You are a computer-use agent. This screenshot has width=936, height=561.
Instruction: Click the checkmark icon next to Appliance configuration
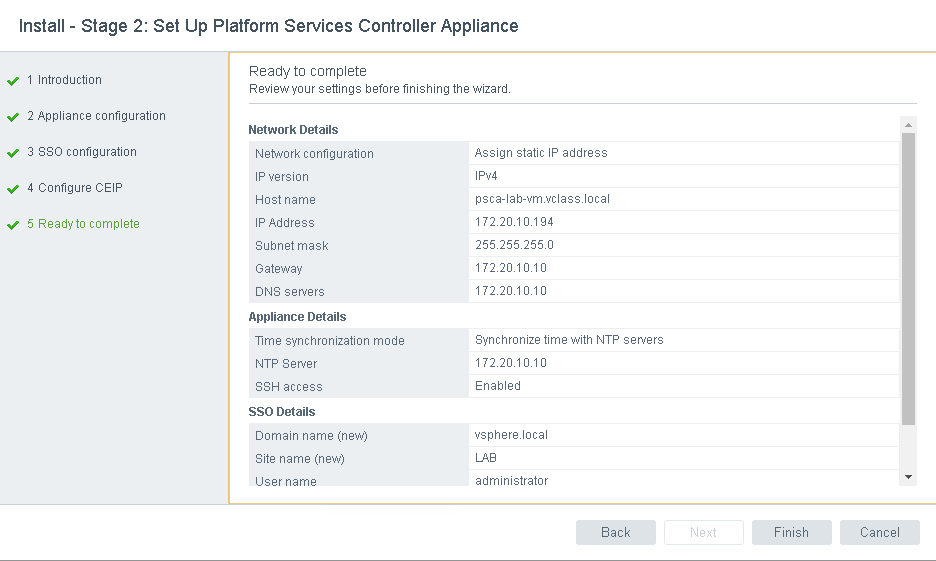13,117
